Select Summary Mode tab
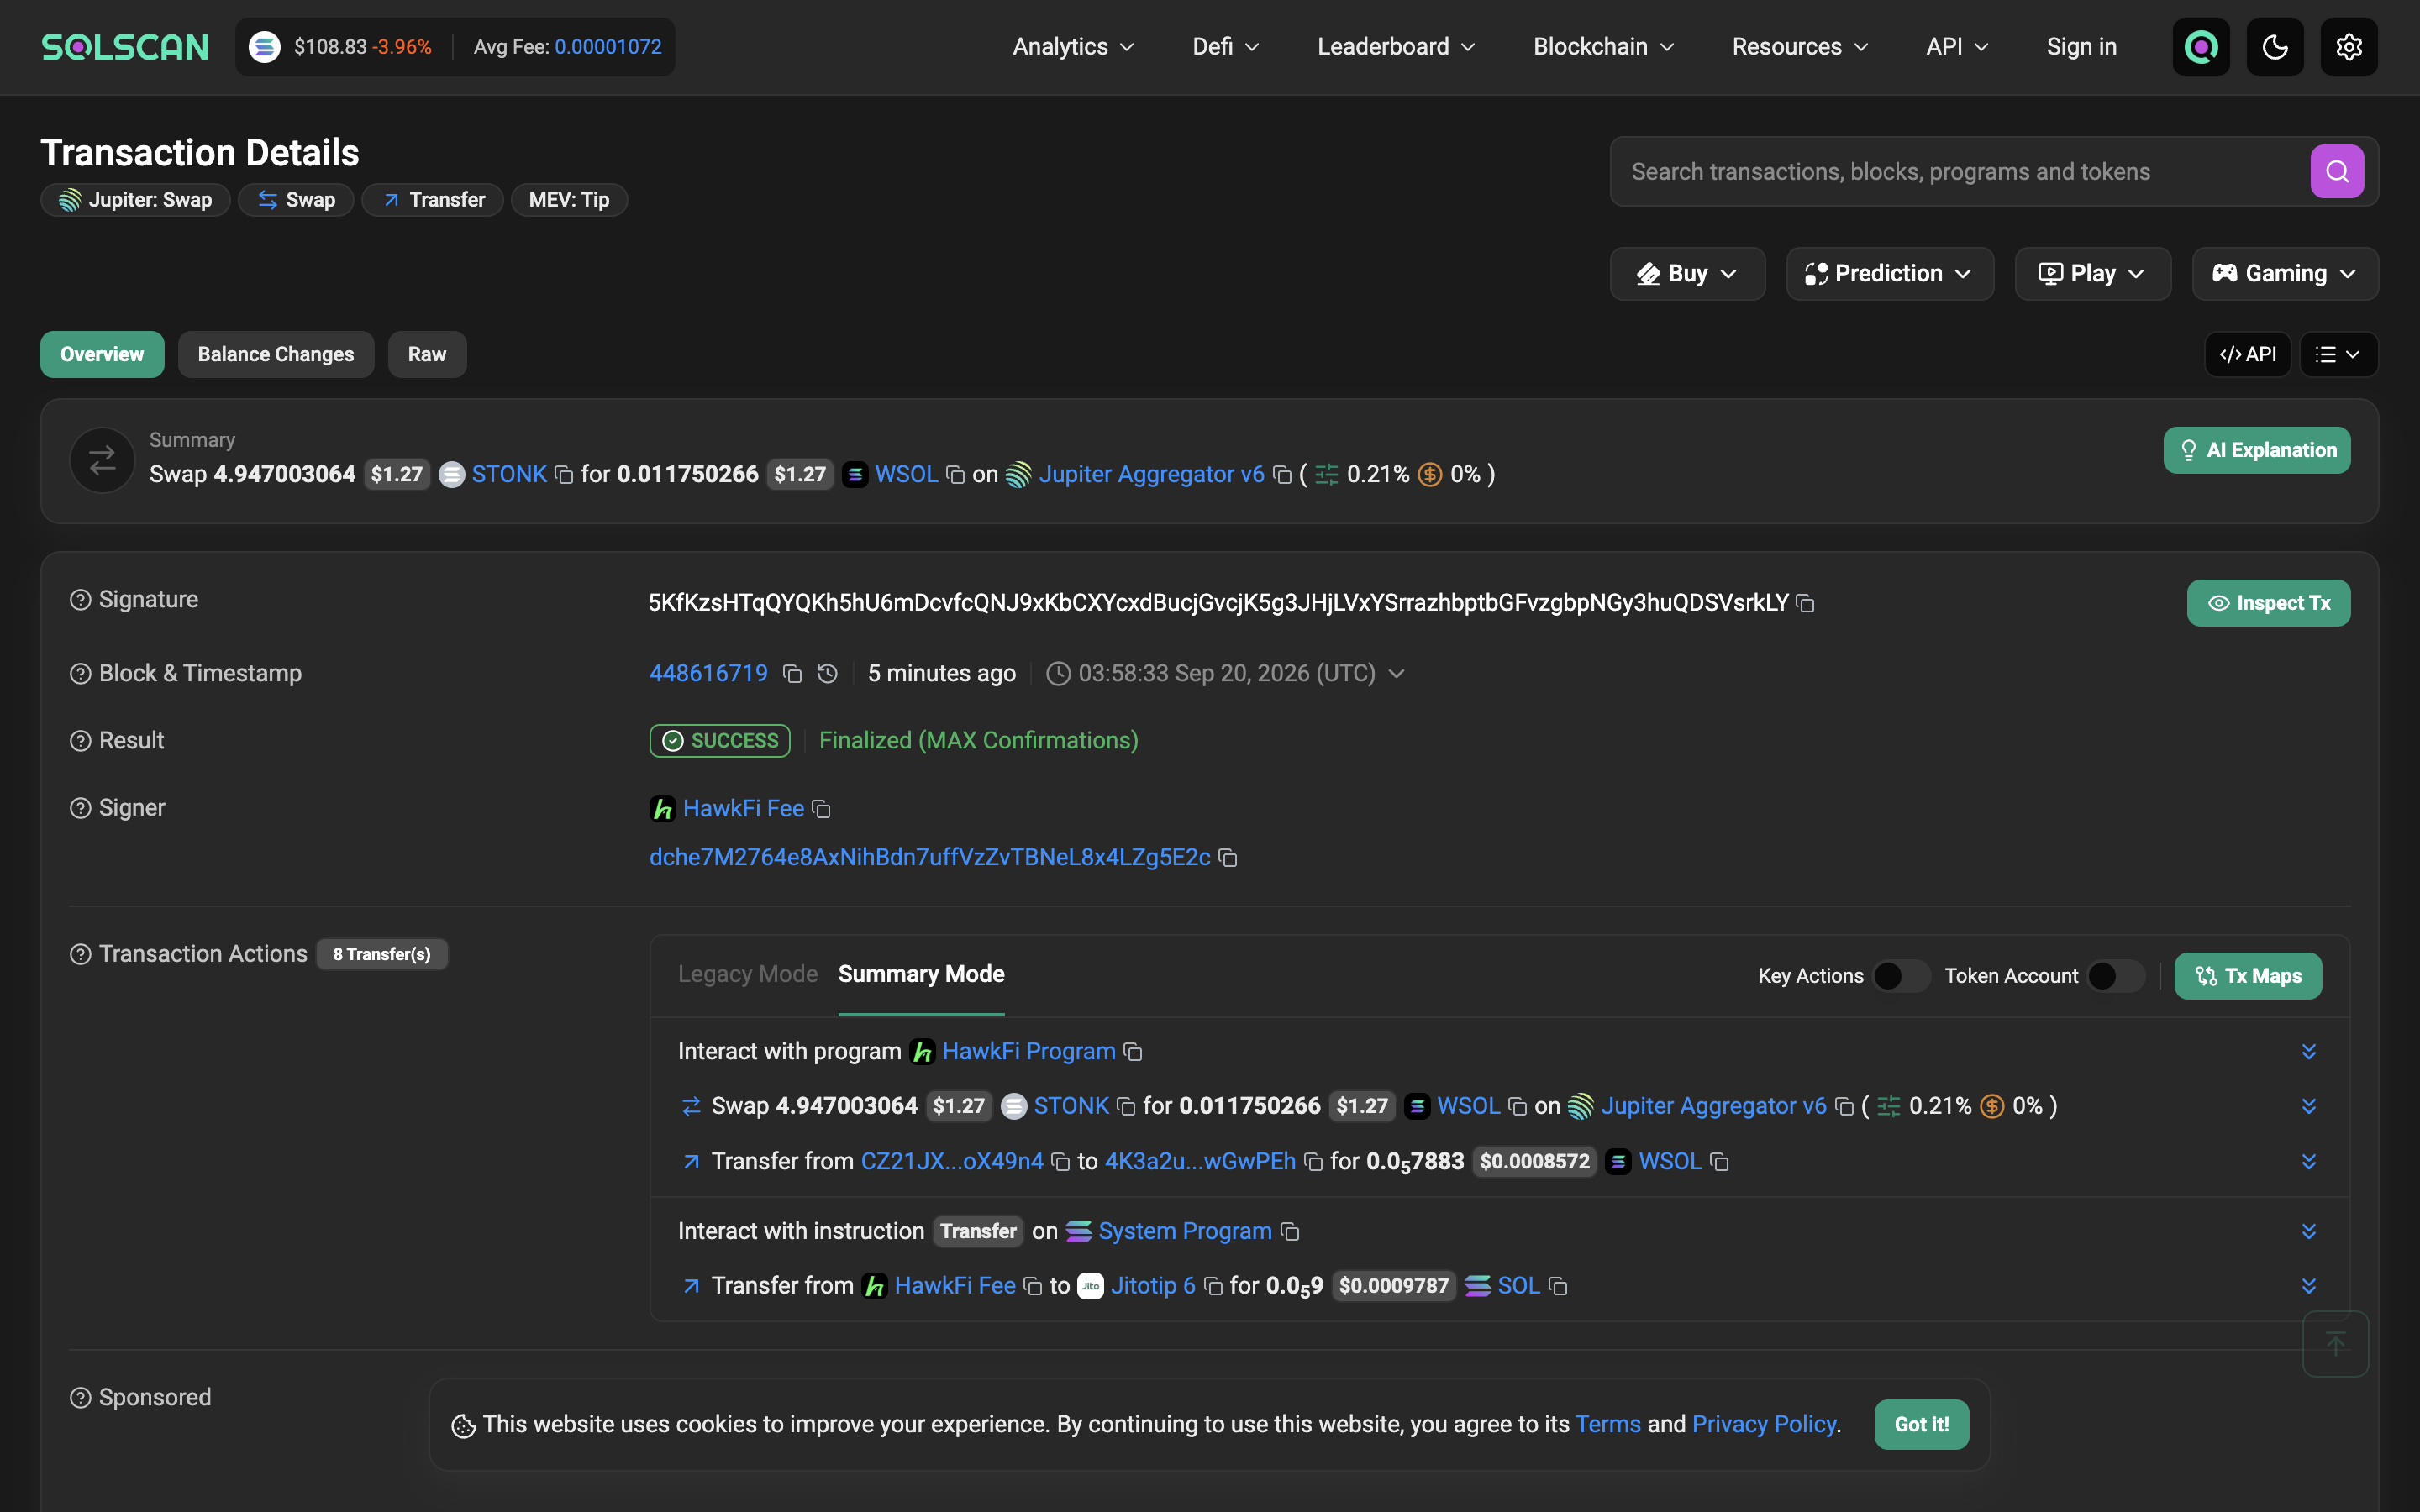The width and height of the screenshot is (2420, 1512). pos(921,975)
